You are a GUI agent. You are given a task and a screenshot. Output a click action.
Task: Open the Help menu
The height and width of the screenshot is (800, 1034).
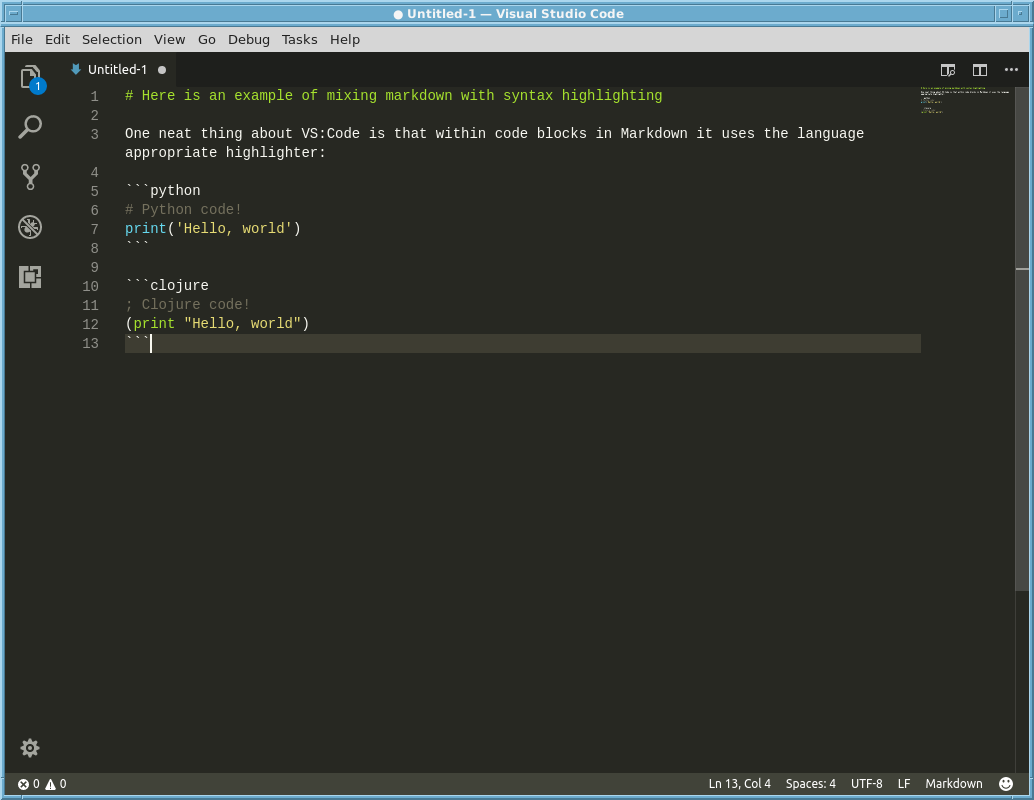345,40
